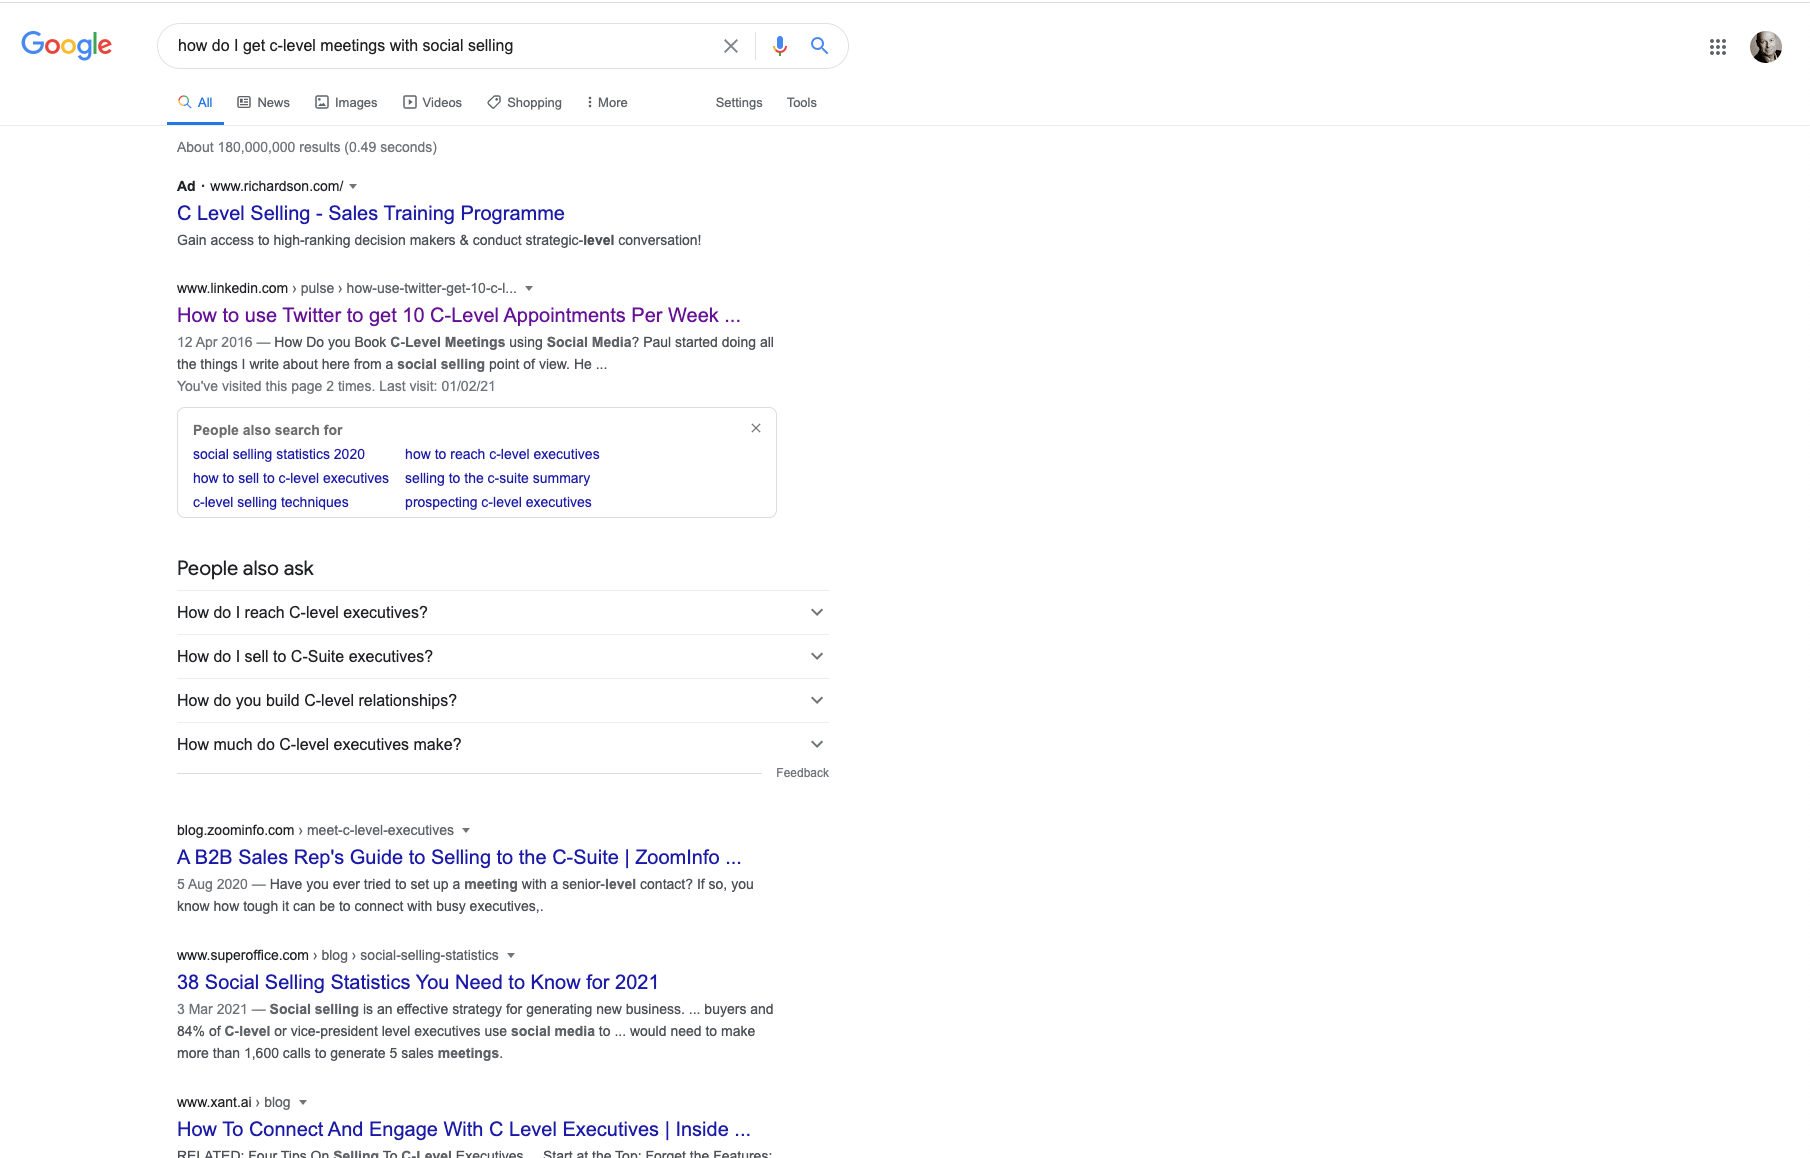Open the account profile avatar

[x=1766, y=47]
